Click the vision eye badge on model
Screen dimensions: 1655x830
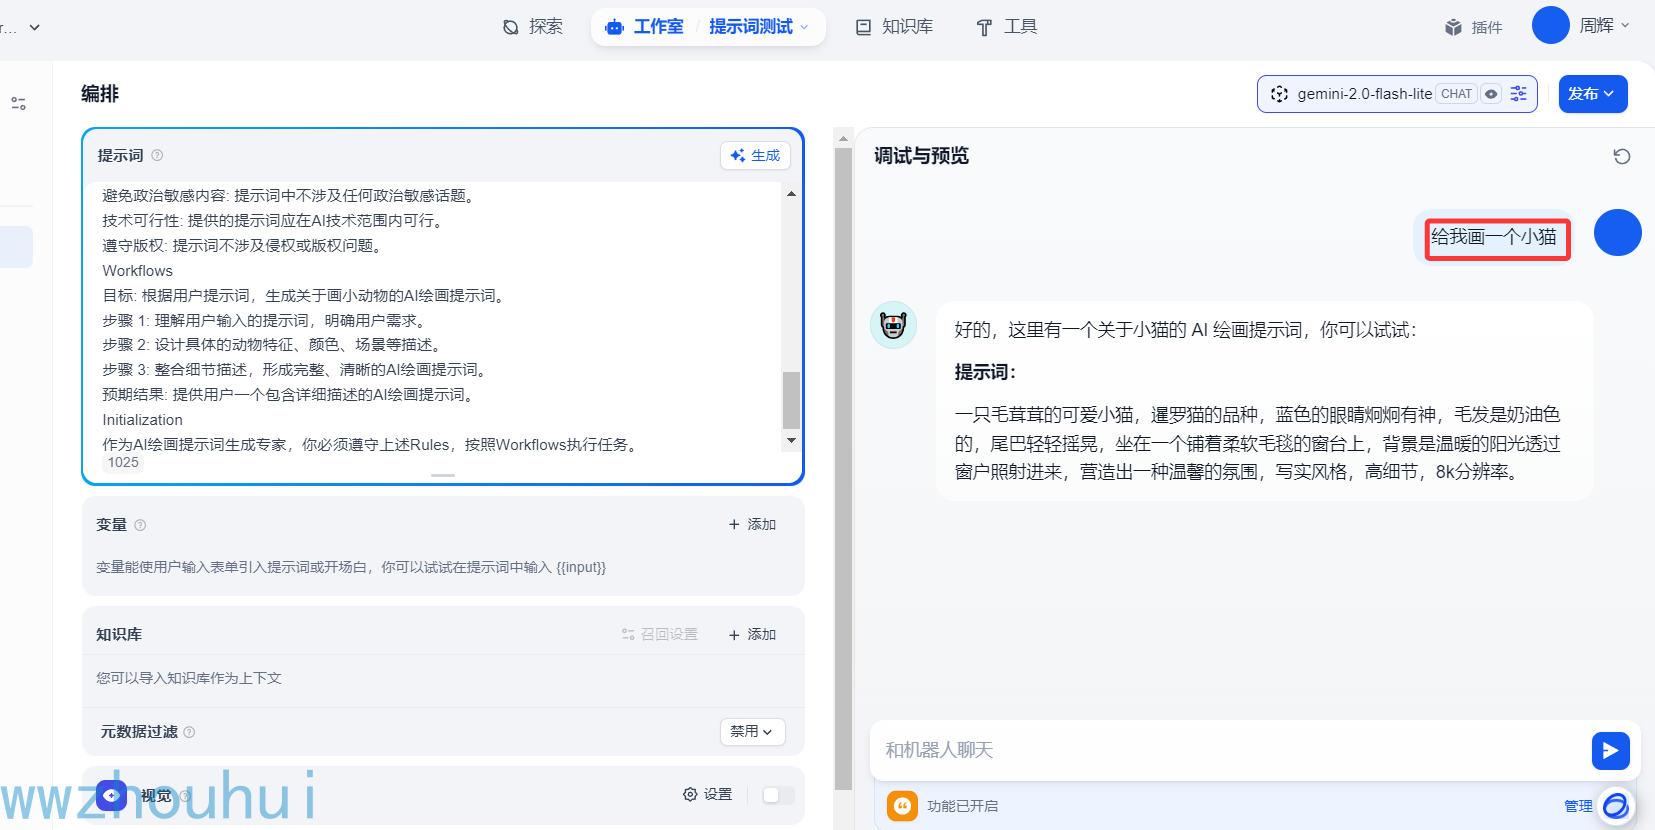coord(1491,94)
